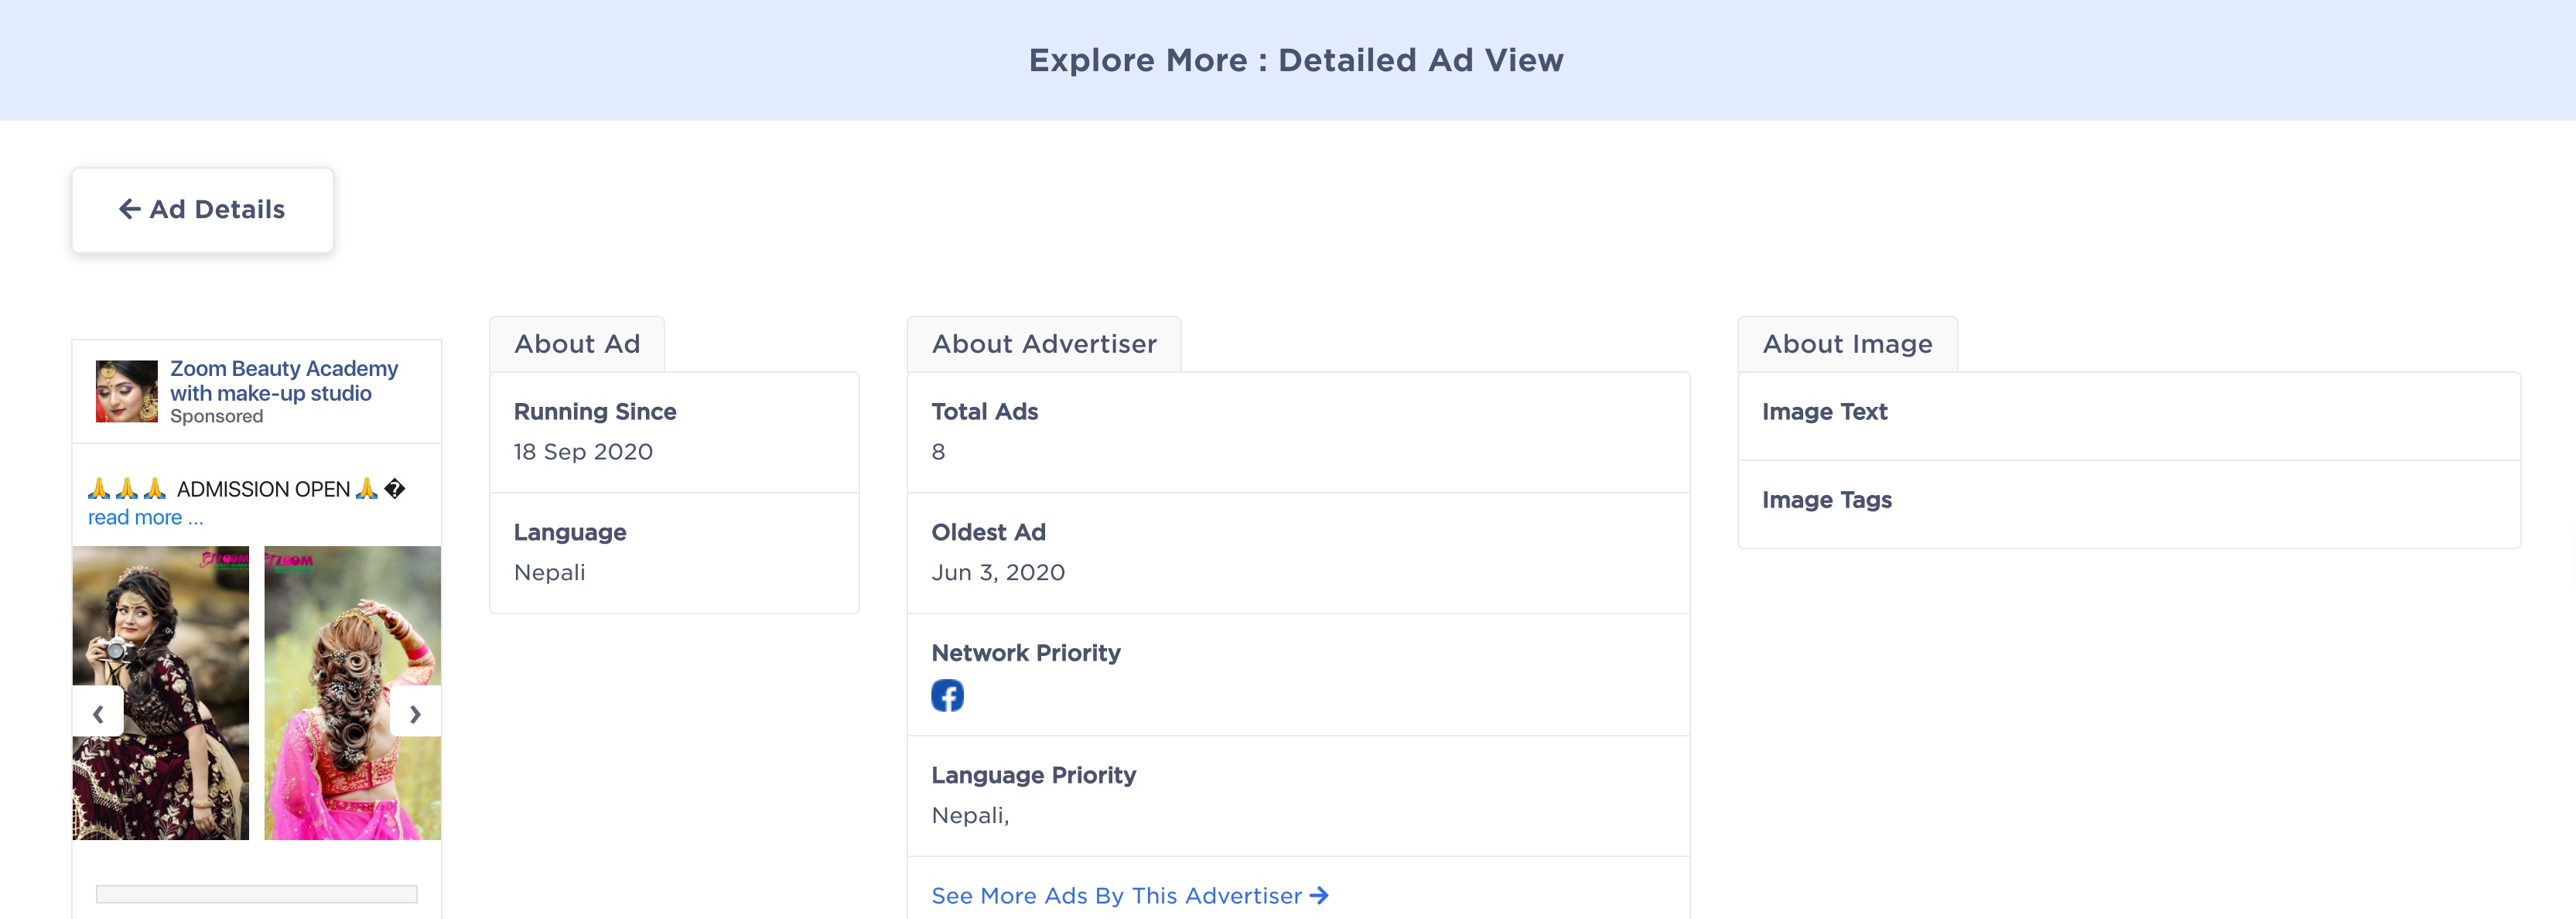Click the Image Tags row
Image resolution: width=2576 pixels, height=919 pixels.
click(2128, 500)
